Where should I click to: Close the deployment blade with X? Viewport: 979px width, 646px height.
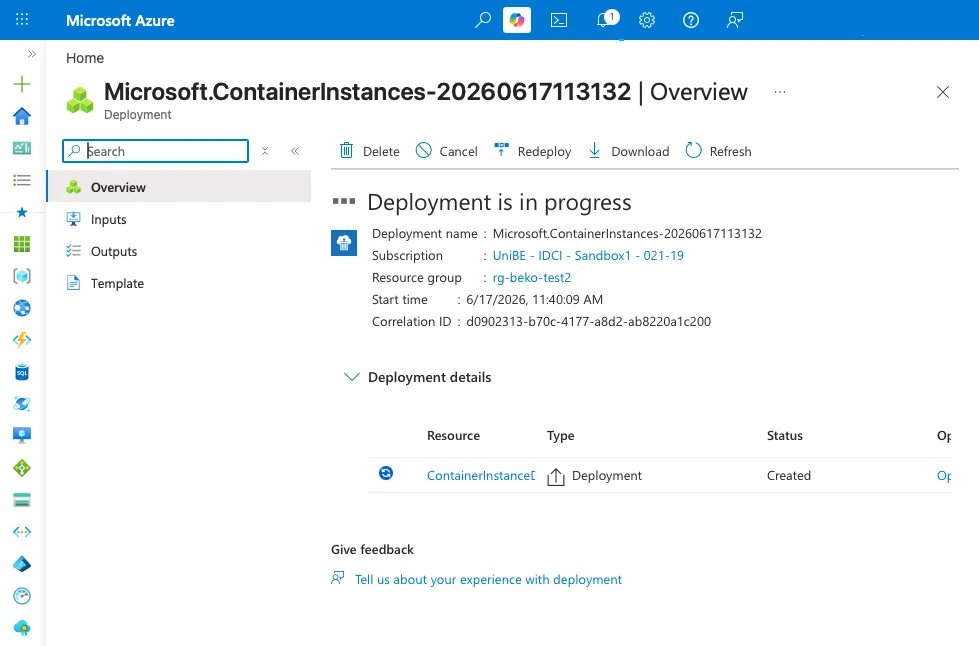pos(943,92)
